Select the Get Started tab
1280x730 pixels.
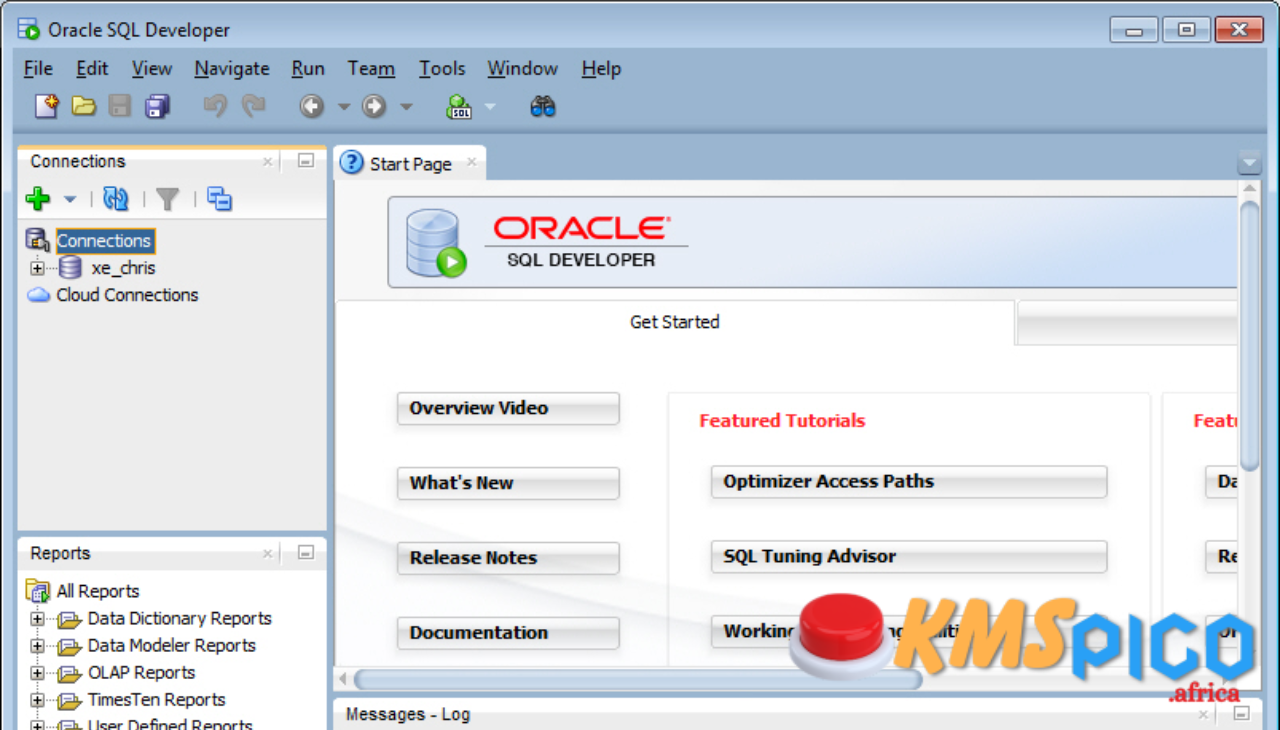tap(675, 322)
